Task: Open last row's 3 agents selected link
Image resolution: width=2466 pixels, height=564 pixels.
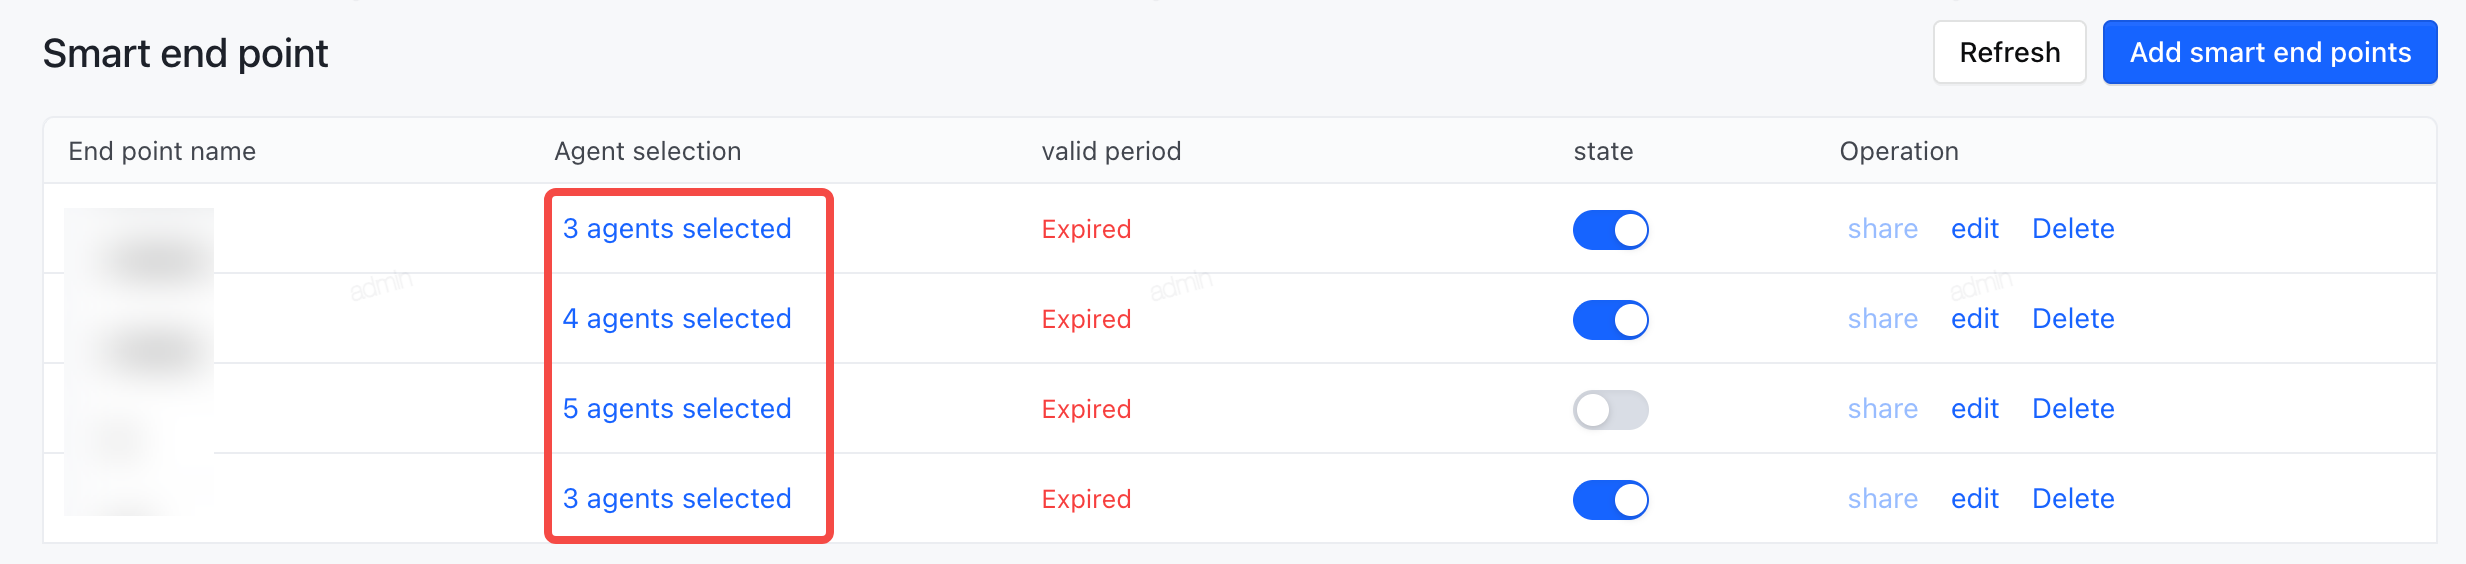Action: point(677,499)
